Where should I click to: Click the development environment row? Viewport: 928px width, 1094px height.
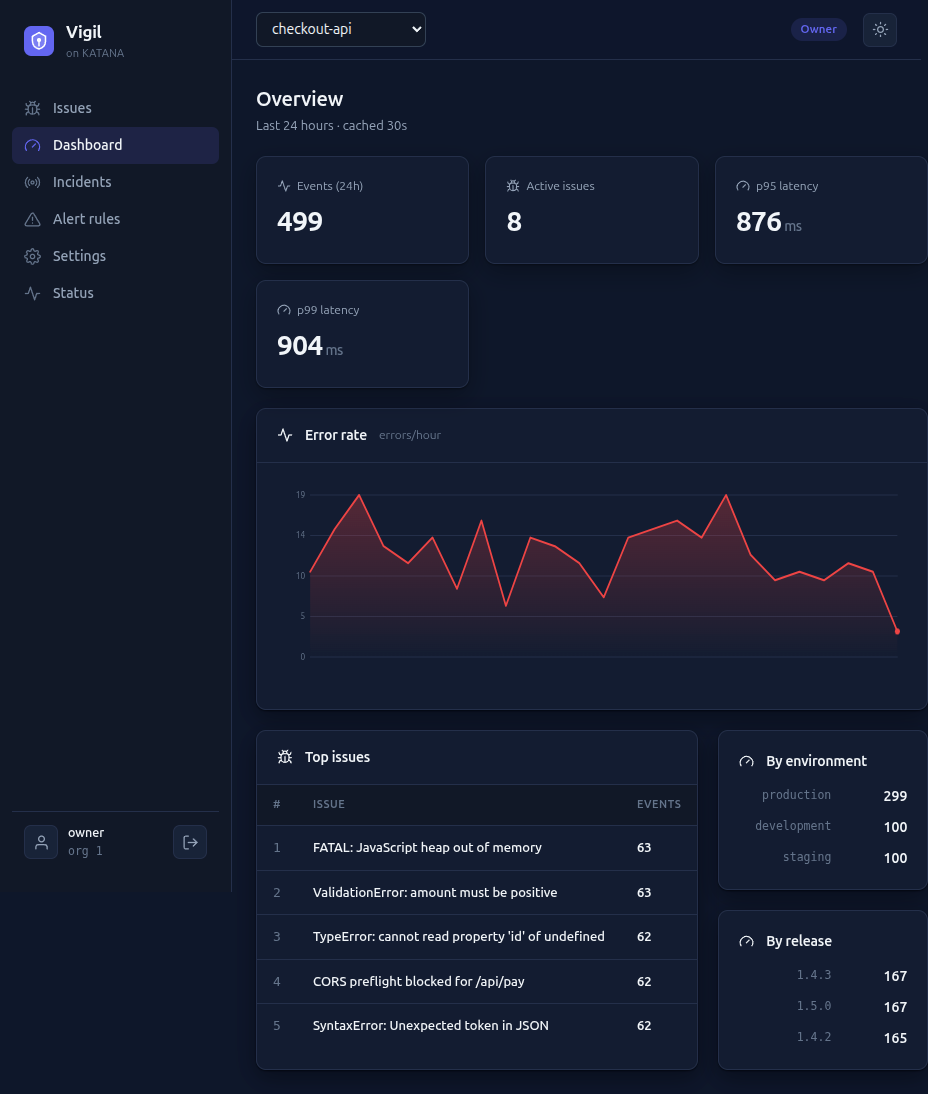(x=823, y=827)
